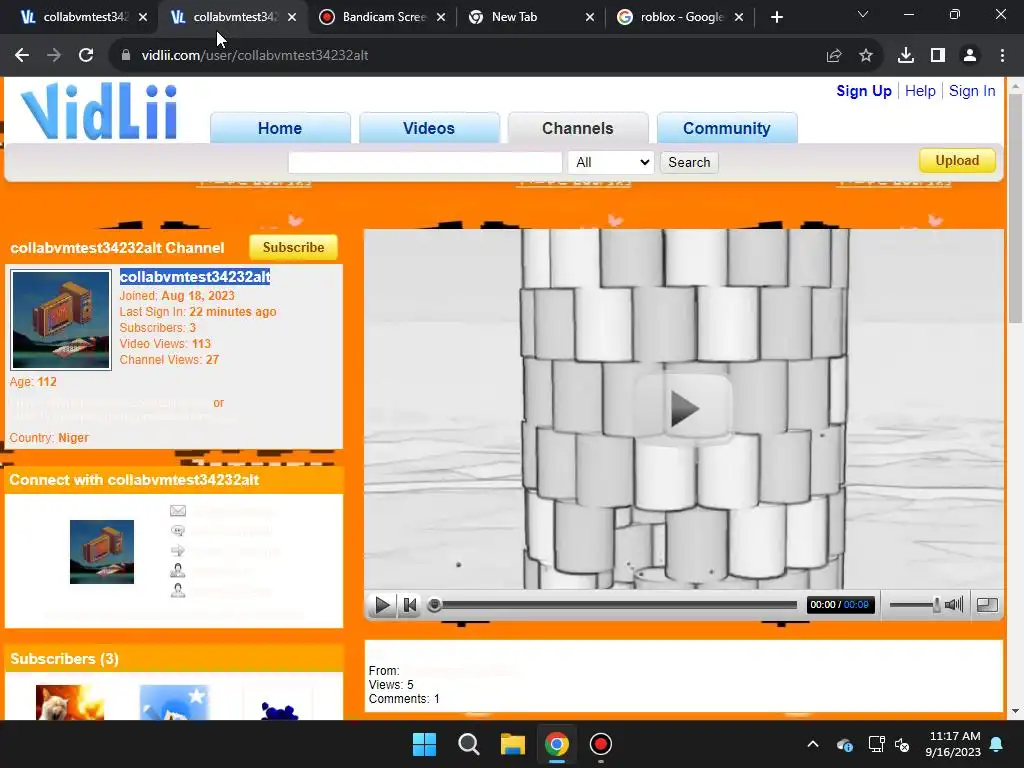
Task: Show hidden system tray icons
Action: (812, 744)
